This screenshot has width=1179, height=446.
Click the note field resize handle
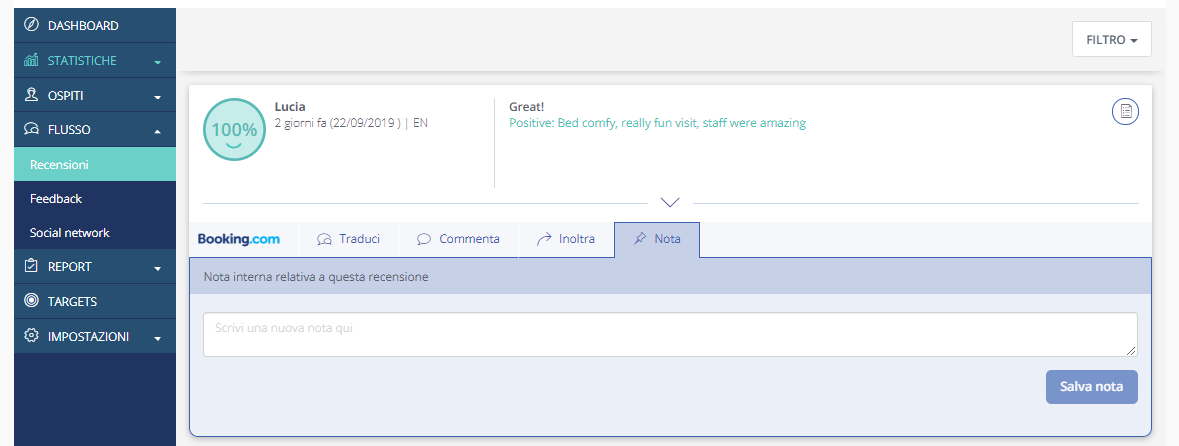(x=1132, y=350)
